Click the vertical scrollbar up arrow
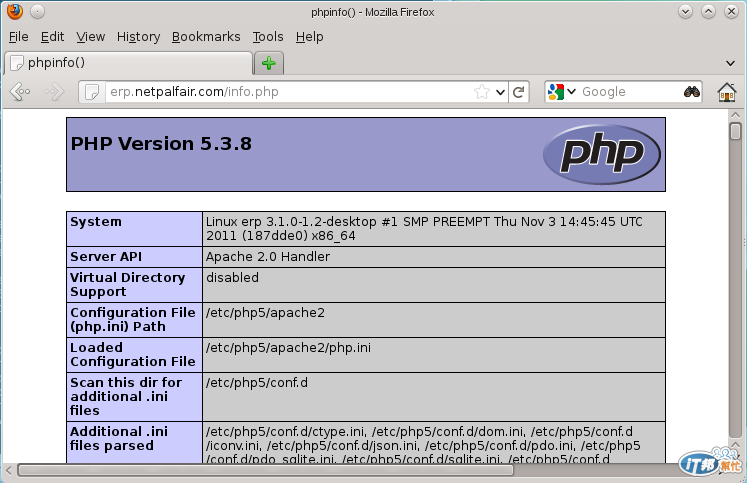This screenshot has height=483, width=747. 735,115
